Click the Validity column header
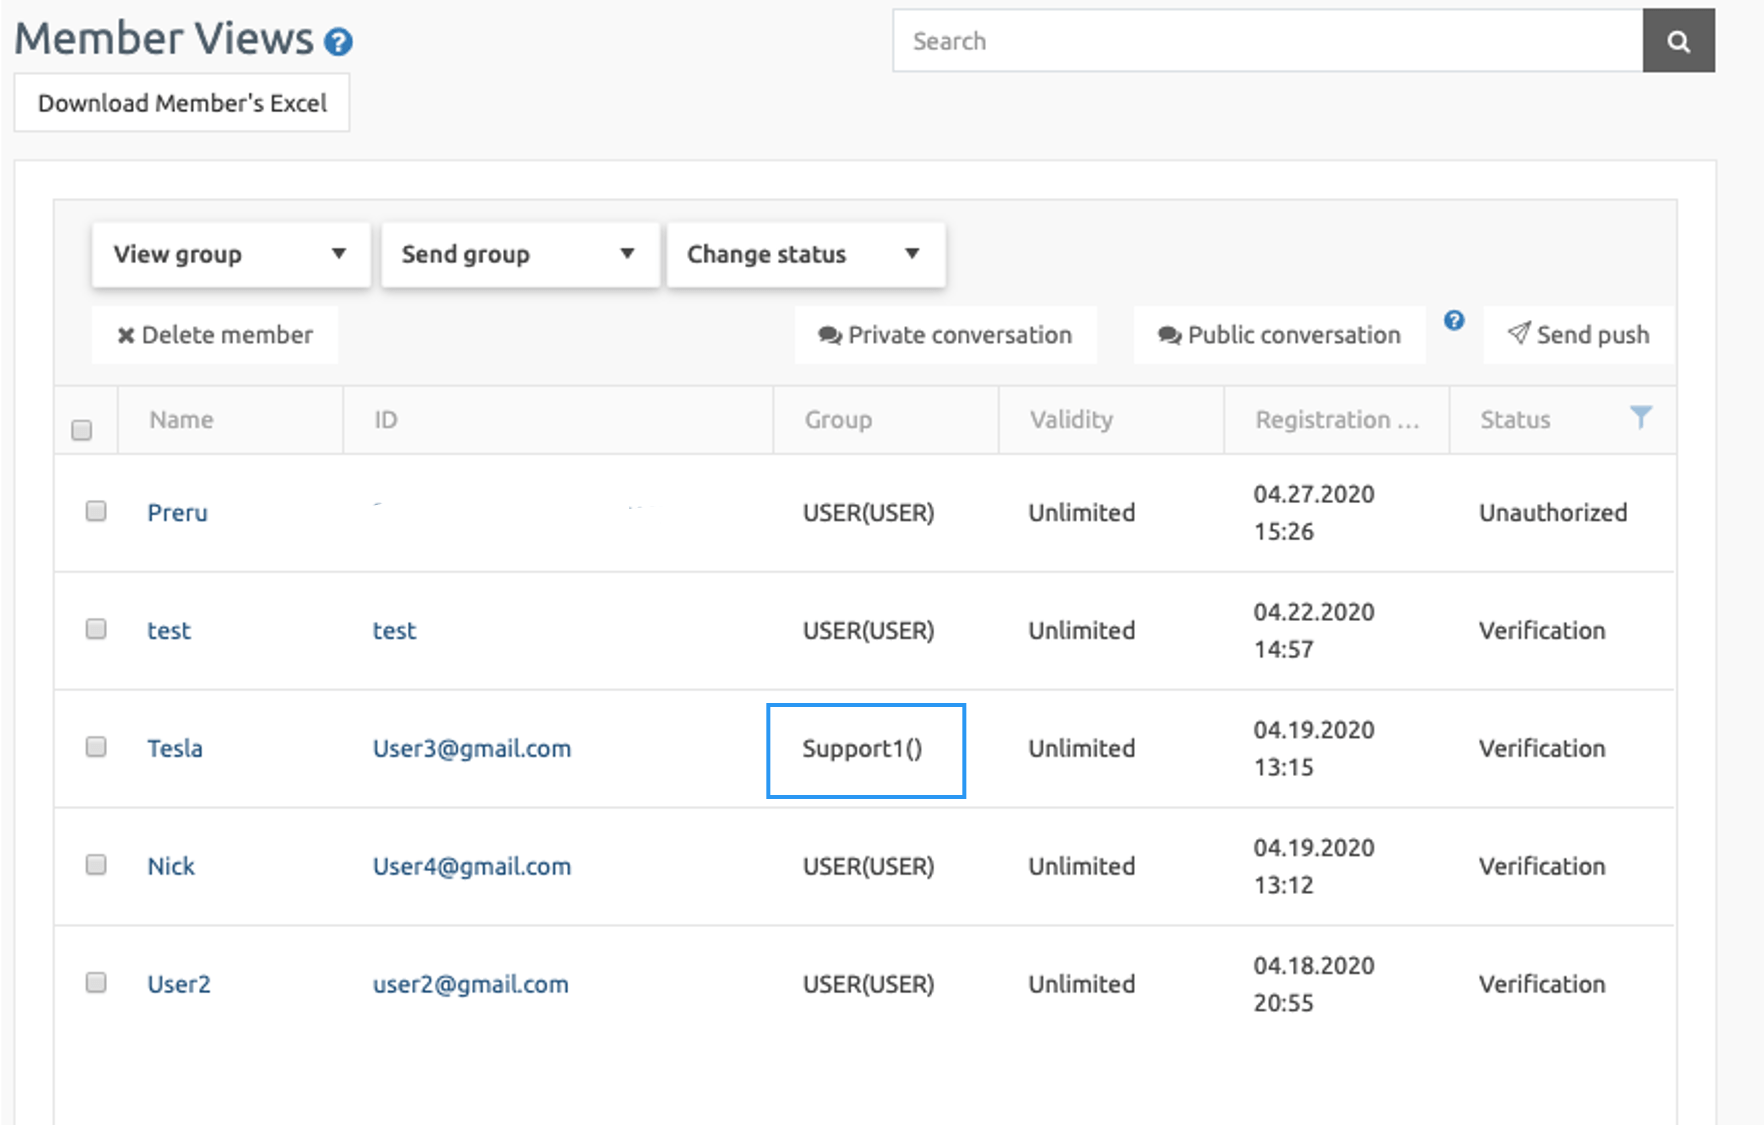 [1071, 420]
